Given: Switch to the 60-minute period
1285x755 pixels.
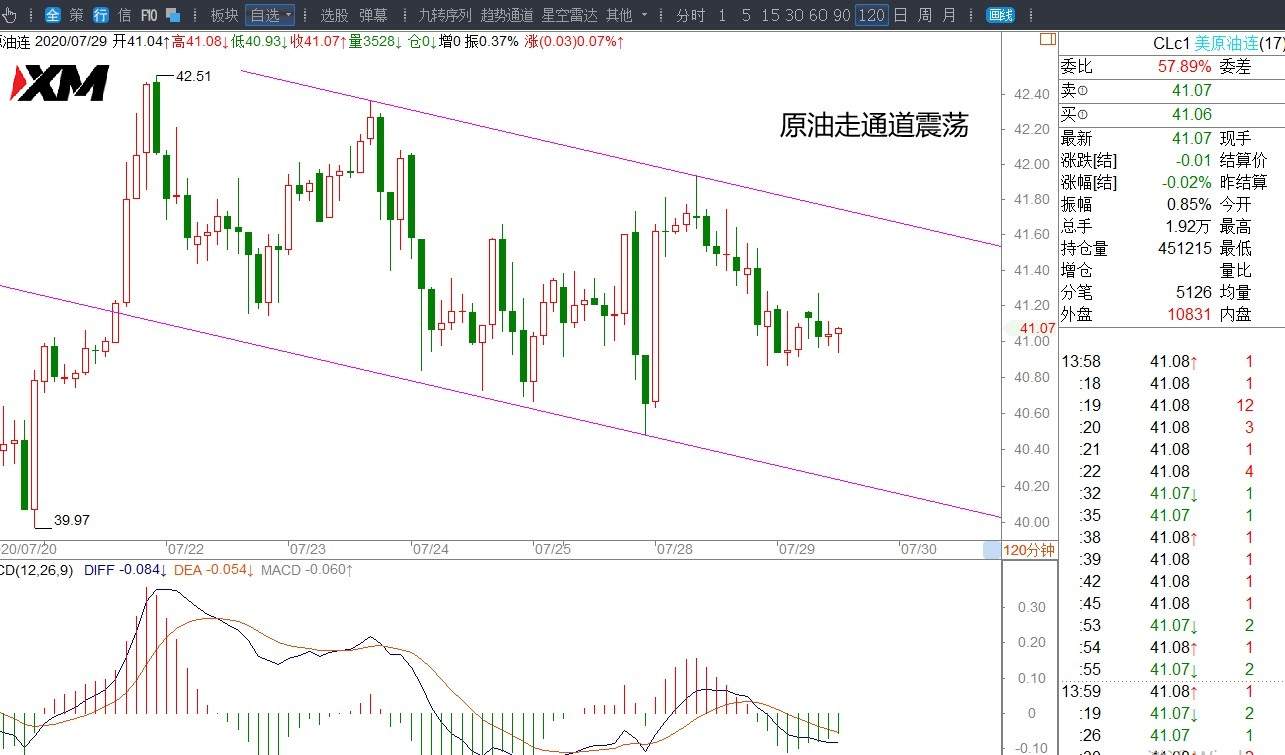Looking at the screenshot, I should pyautogui.click(x=817, y=15).
